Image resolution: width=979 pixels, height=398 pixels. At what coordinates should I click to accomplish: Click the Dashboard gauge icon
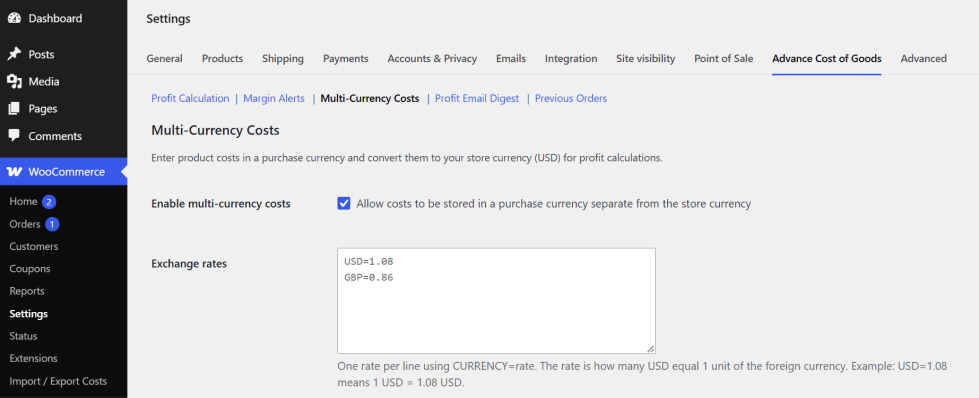click(x=14, y=19)
